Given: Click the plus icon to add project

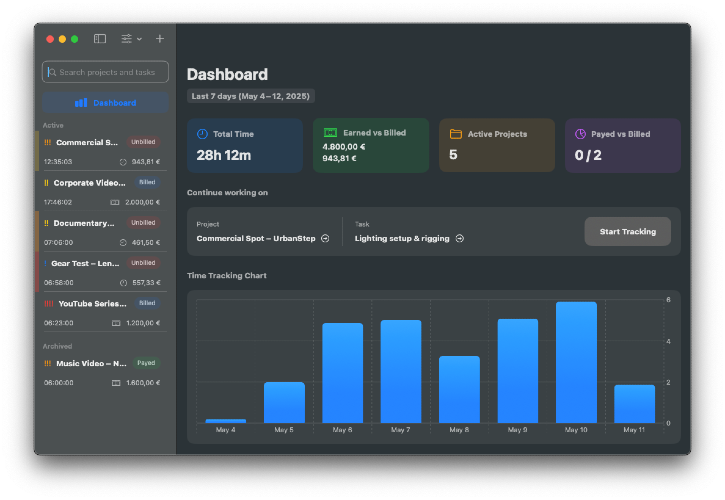Looking at the screenshot, I should click(160, 39).
